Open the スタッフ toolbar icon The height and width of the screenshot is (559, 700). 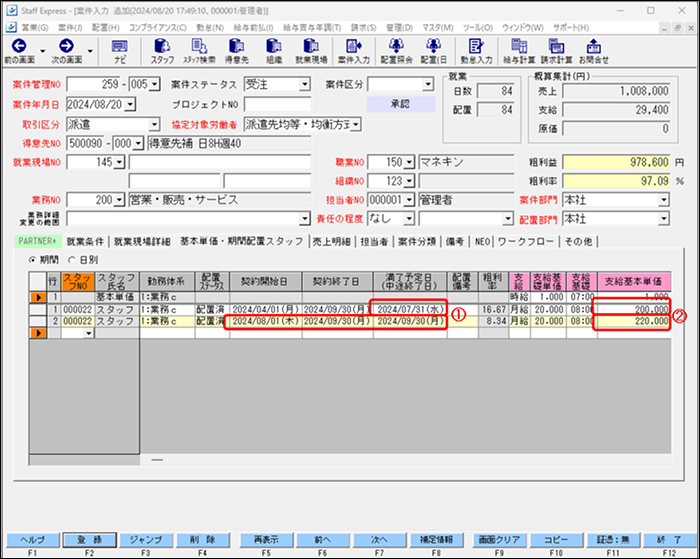click(162, 46)
